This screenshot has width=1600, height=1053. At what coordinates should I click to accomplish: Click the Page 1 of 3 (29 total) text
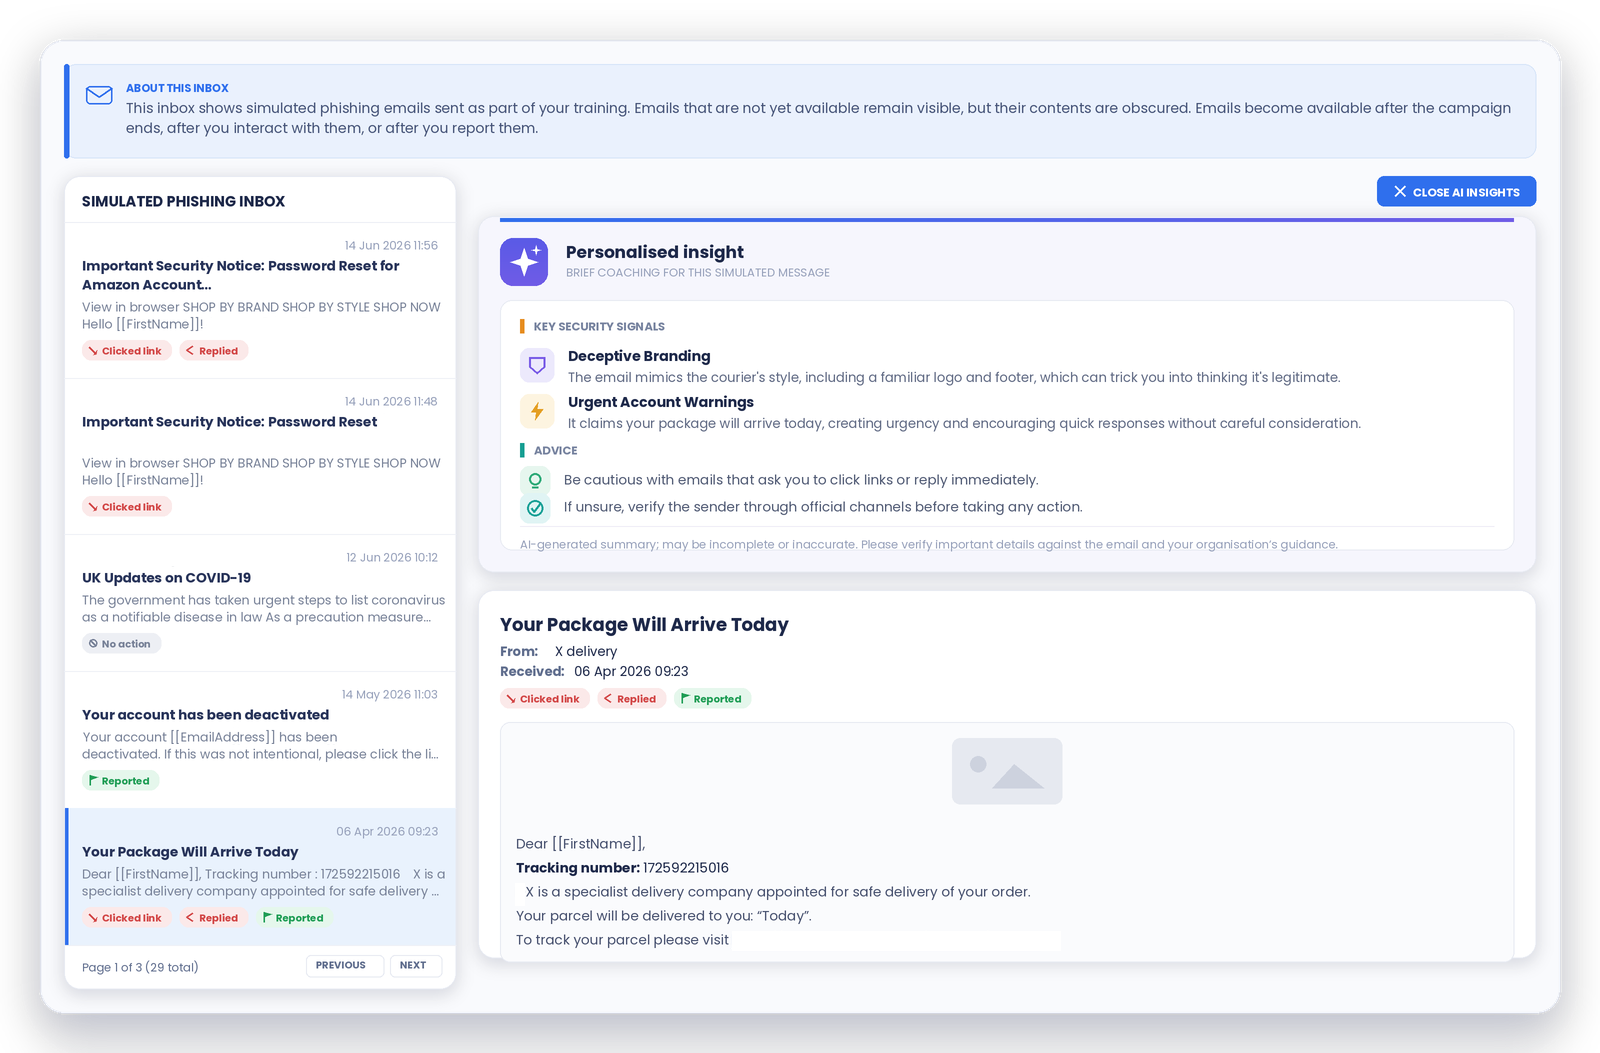tap(140, 967)
